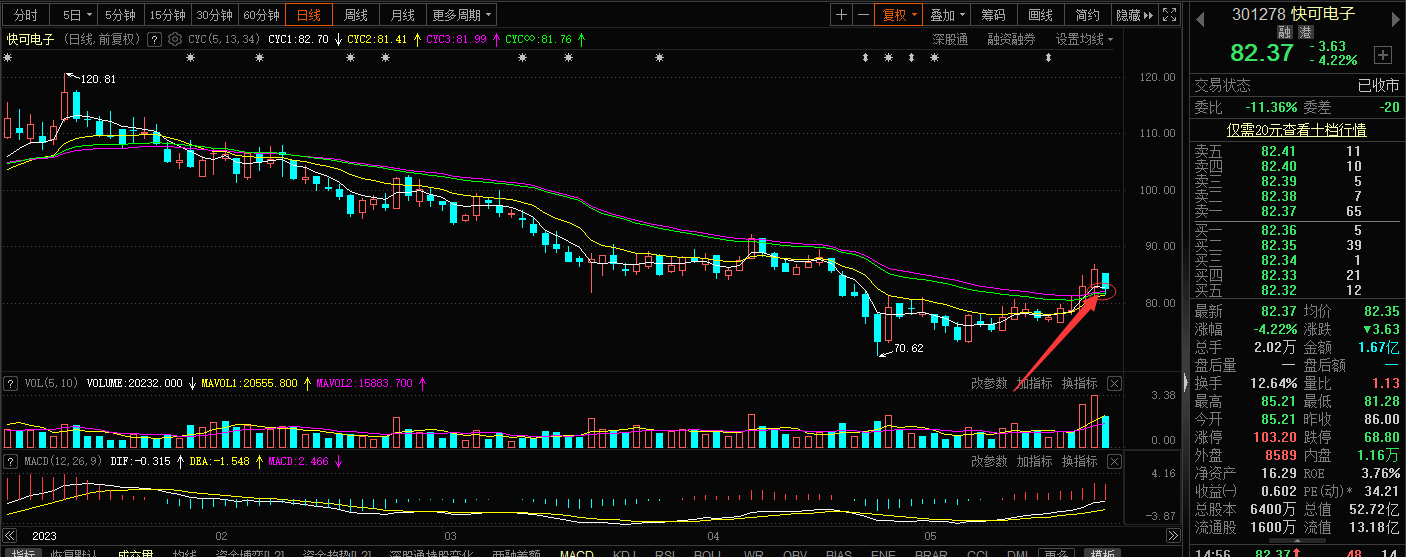Click the zoom out minus button

coord(863,15)
